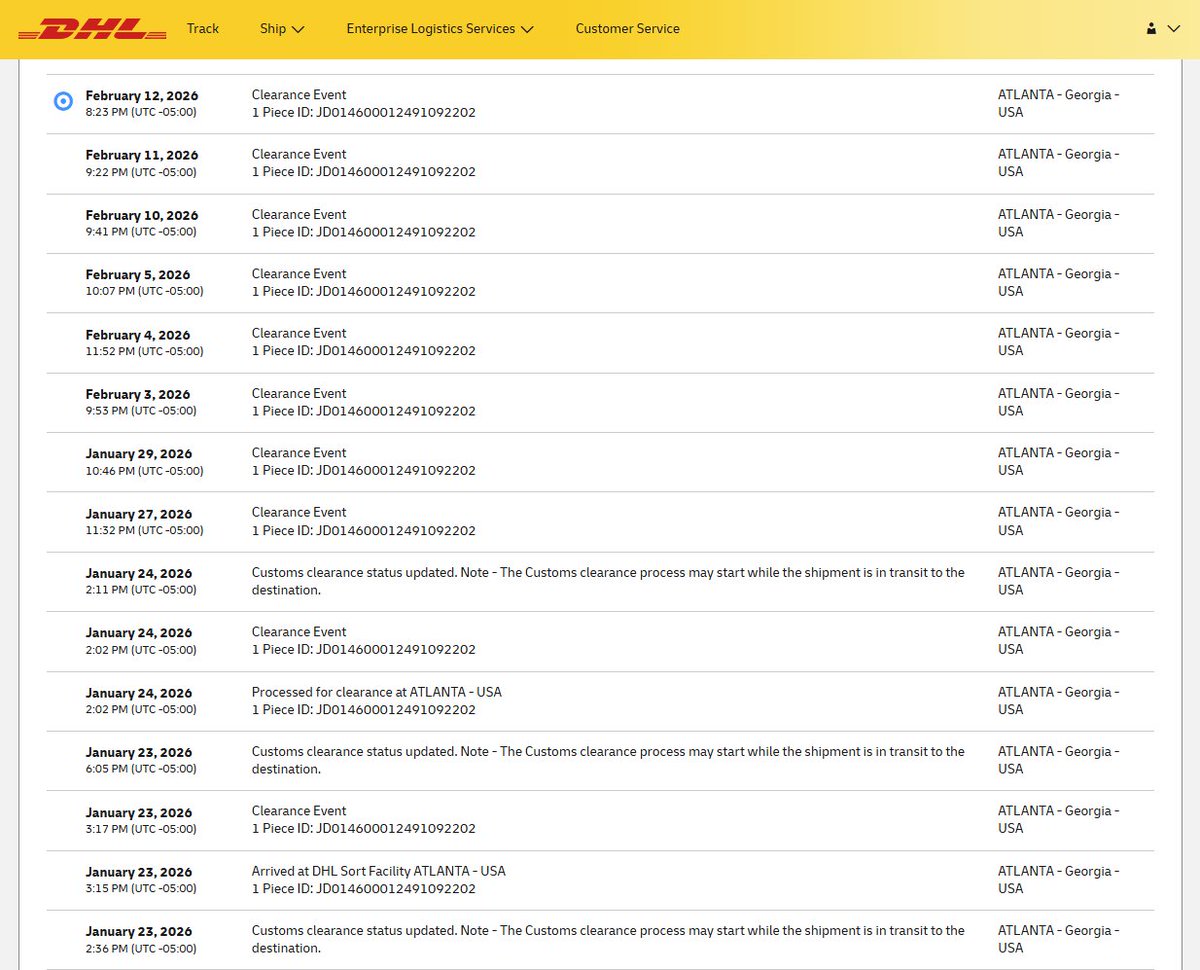Click Clearance Event text for February 12

(x=299, y=95)
